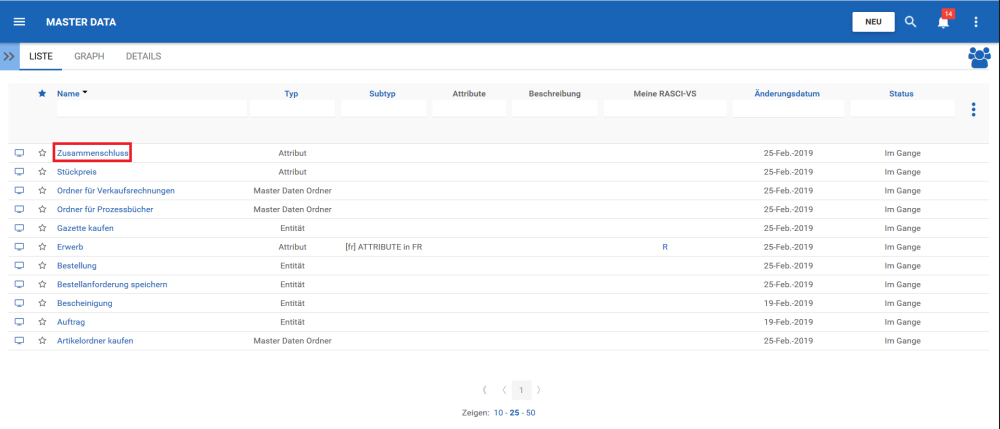Image resolution: width=1000 pixels, height=429 pixels.
Task: Switch to the GRAPH tab
Action: 89,56
